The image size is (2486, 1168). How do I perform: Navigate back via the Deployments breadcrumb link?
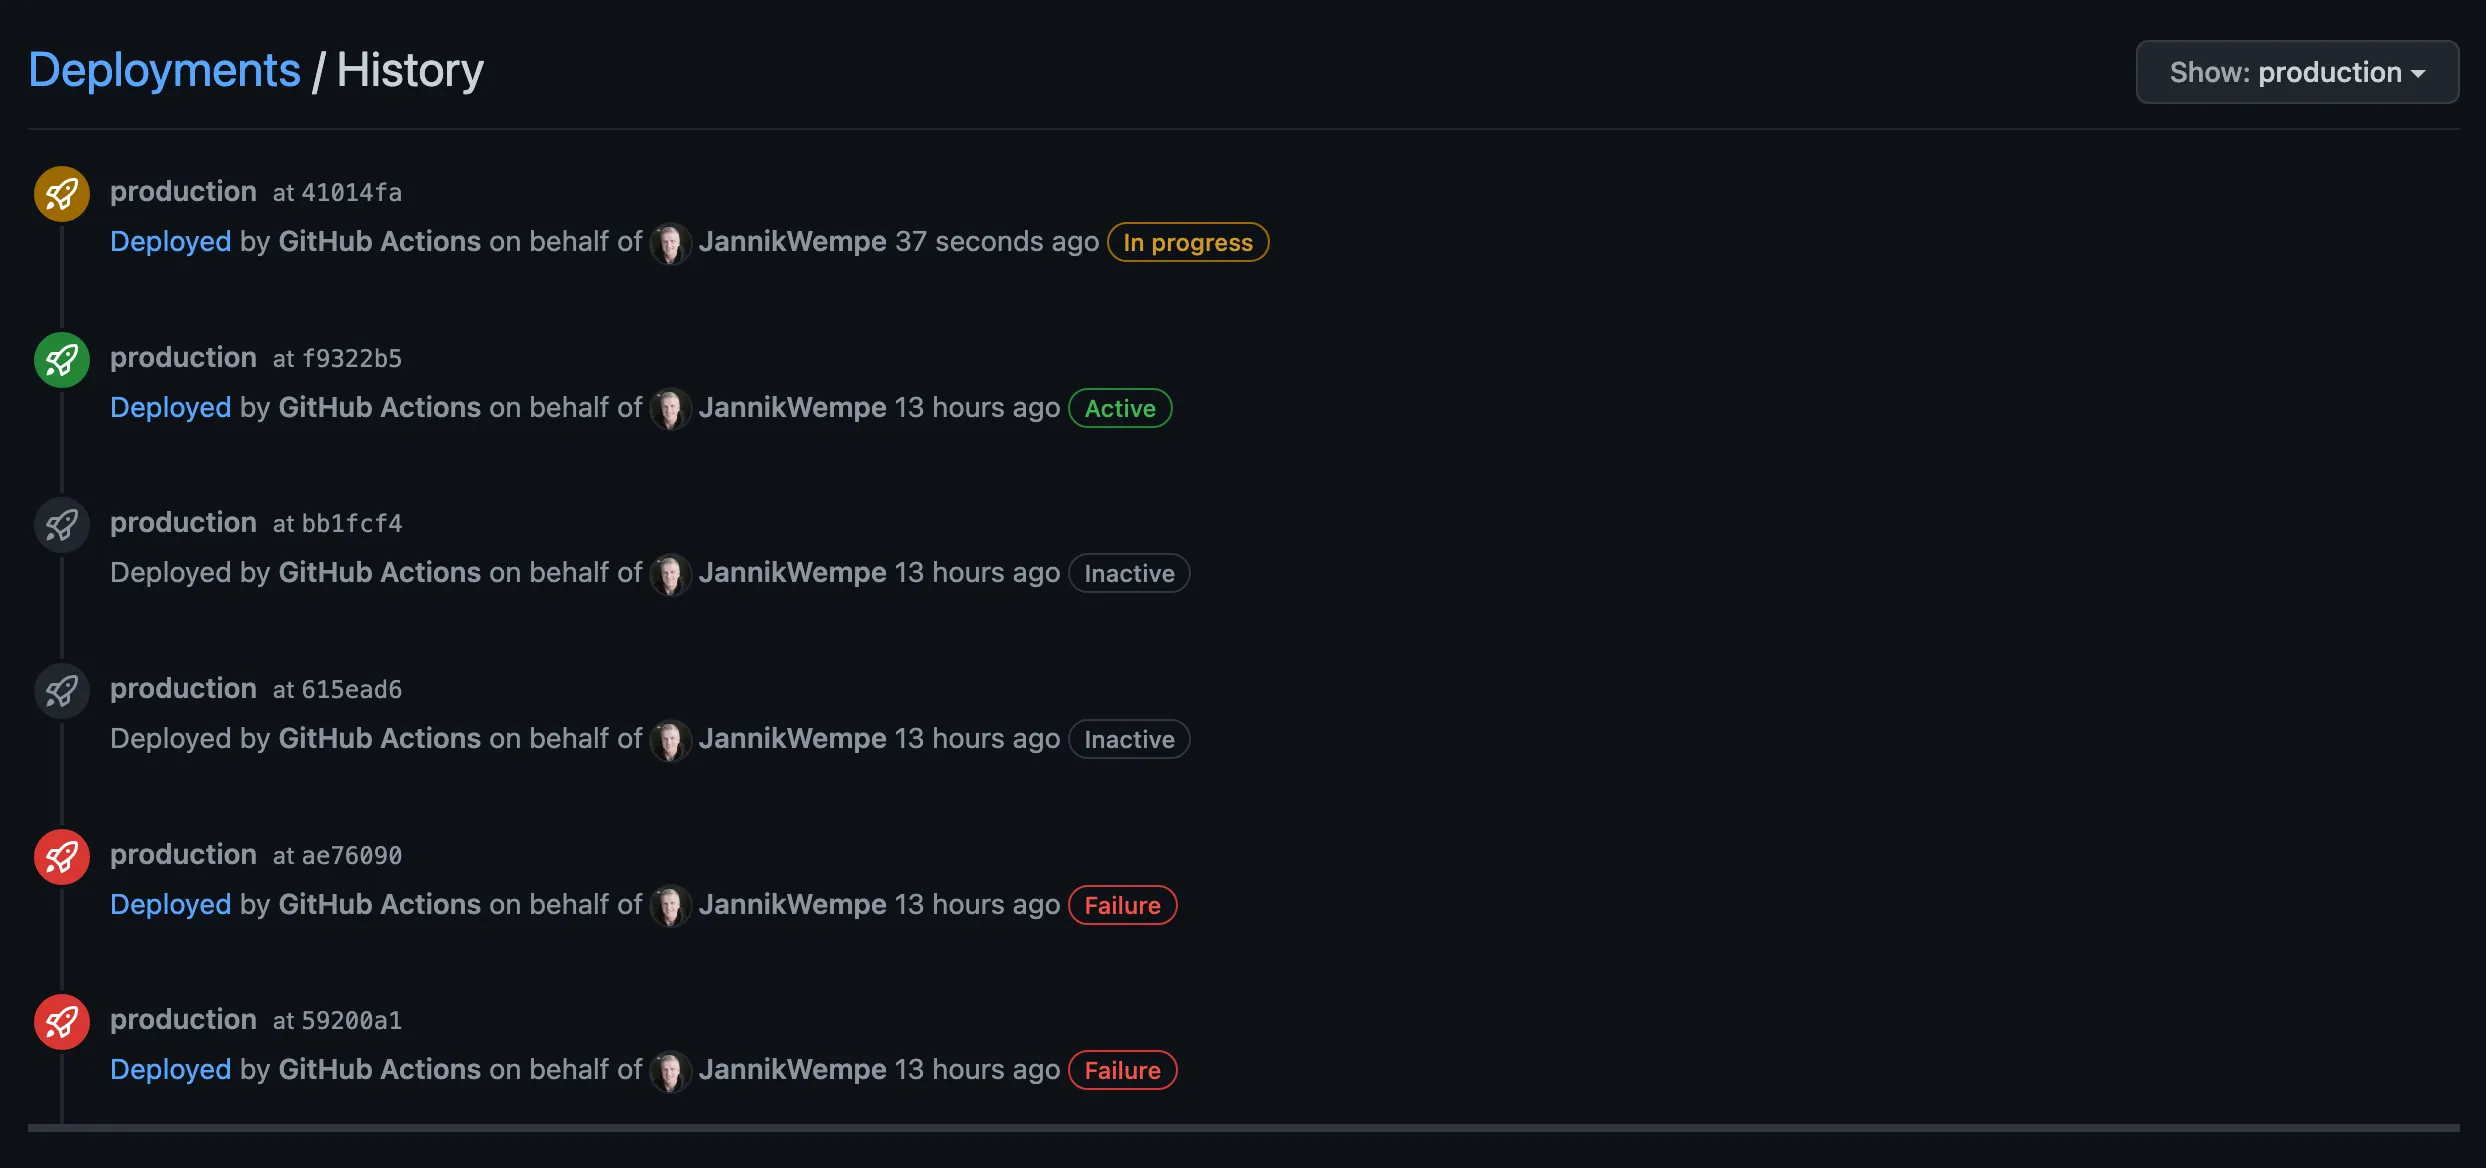[163, 69]
